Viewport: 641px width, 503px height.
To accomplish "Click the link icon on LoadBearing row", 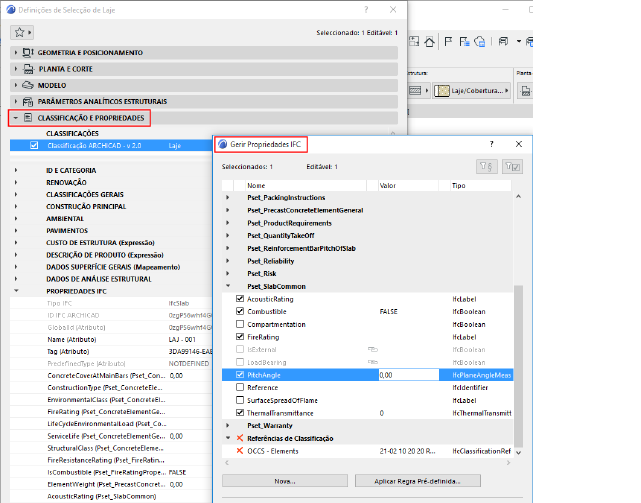I will pos(372,362).
